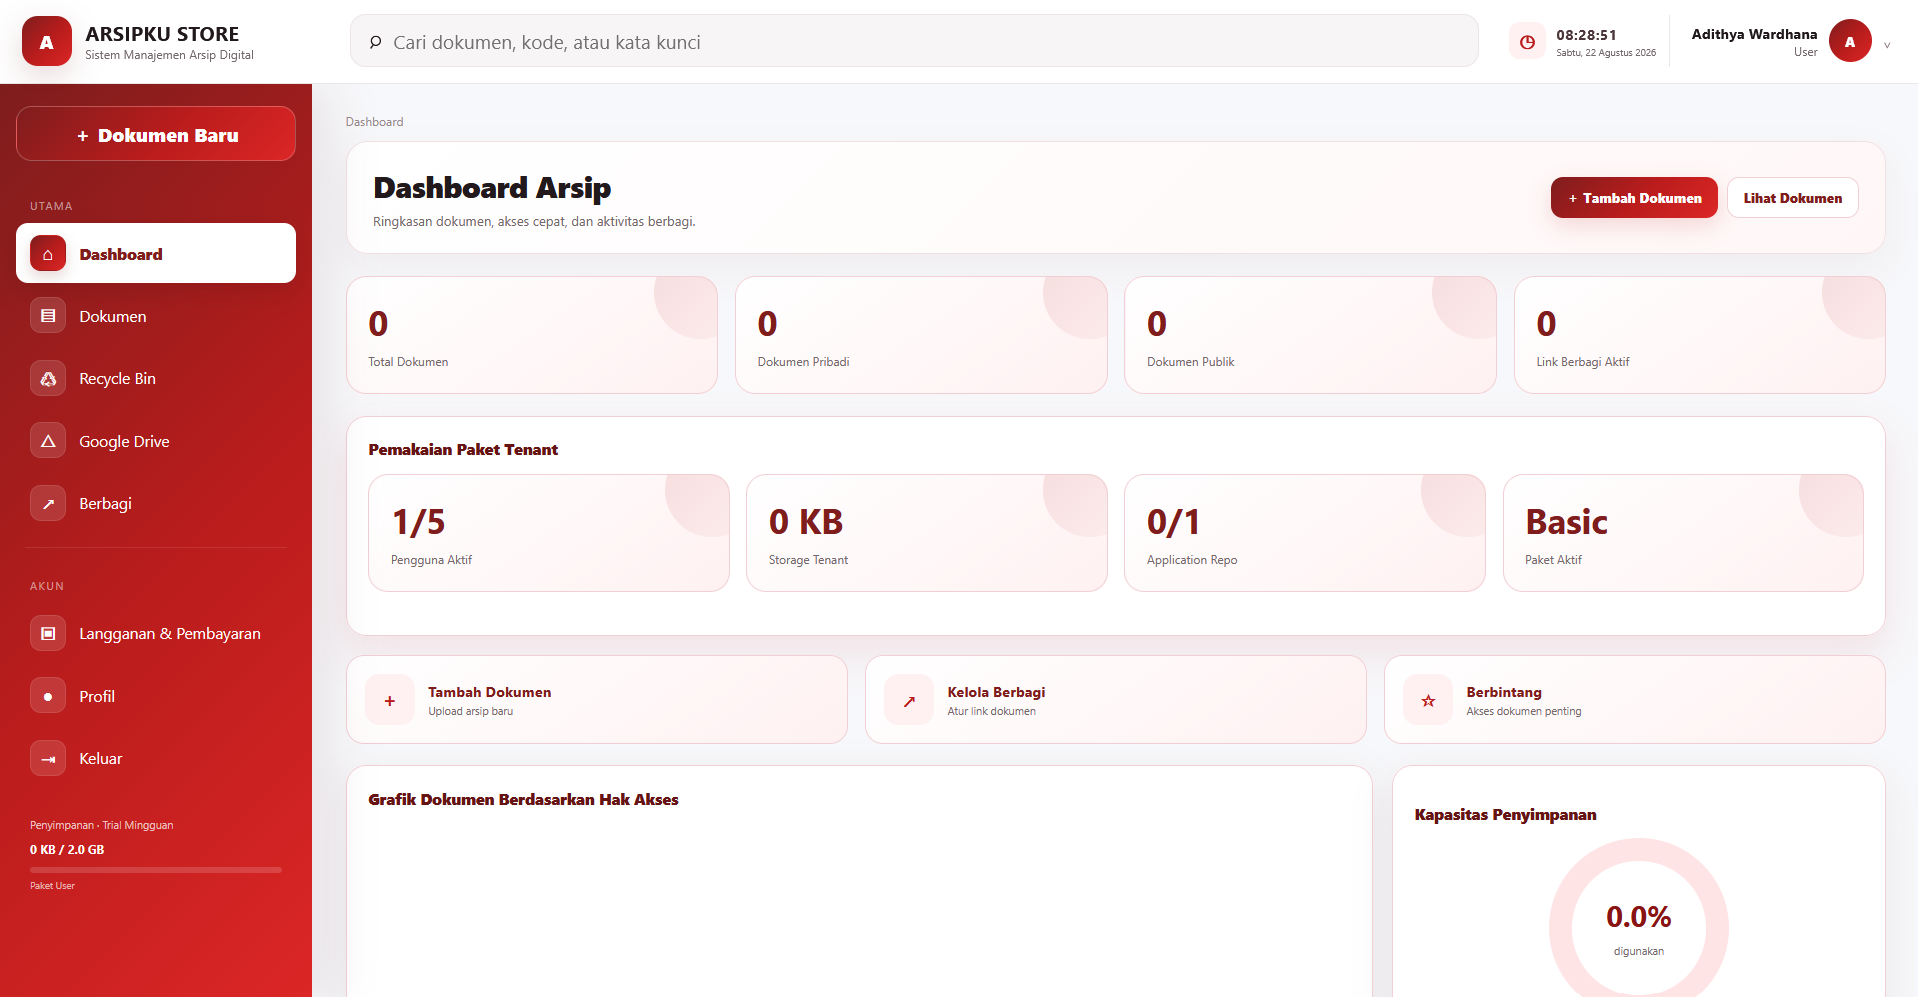Click the Paket Aktif Basic value
1918x997 pixels.
pos(1566,522)
